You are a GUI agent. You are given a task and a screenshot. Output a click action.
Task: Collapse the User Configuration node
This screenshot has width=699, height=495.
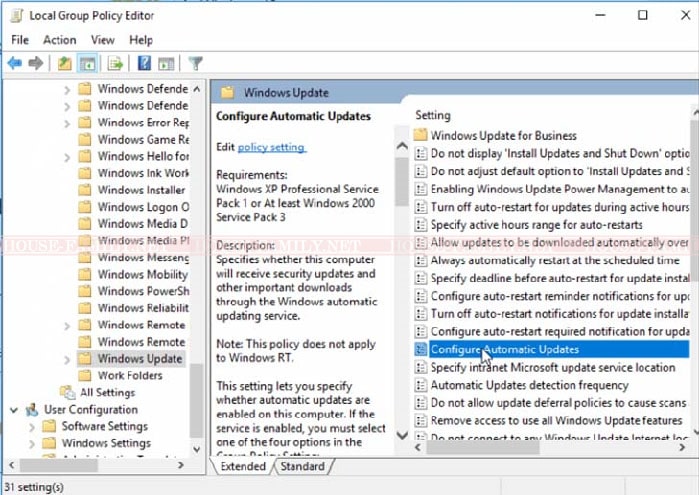14,410
